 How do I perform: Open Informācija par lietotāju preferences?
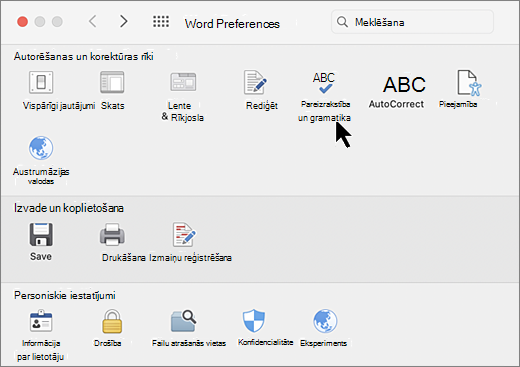pos(41,321)
